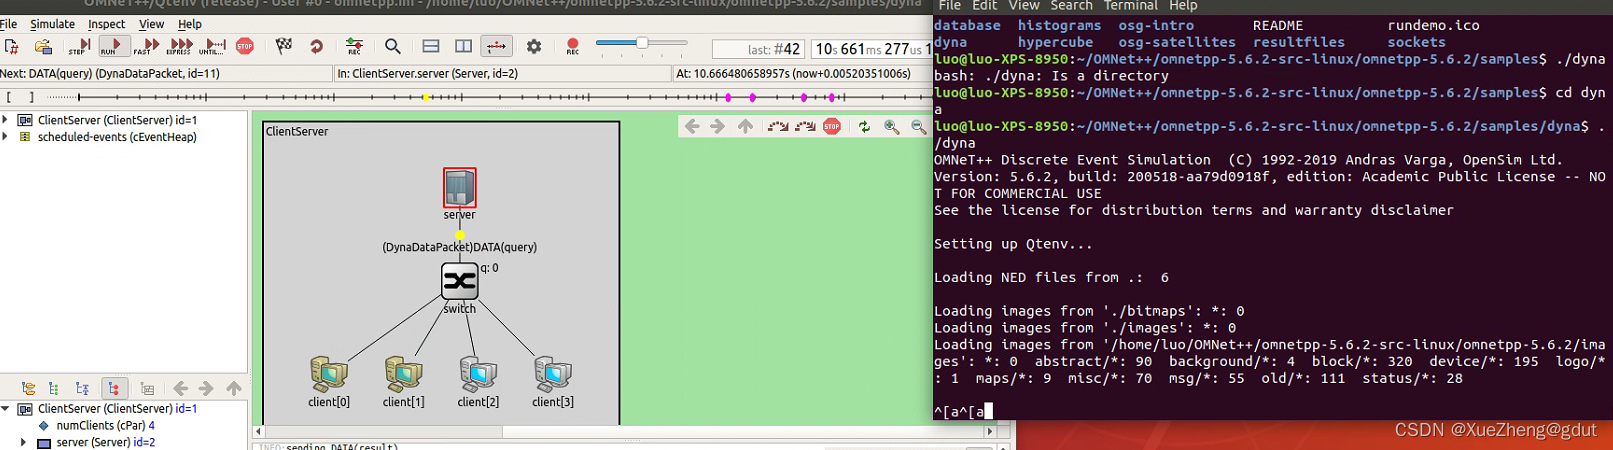Image resolution: width=1613 pixels, height=450 pixels.
Task: Click the canvas fast run module icon
Action: [x=805, y=126]
